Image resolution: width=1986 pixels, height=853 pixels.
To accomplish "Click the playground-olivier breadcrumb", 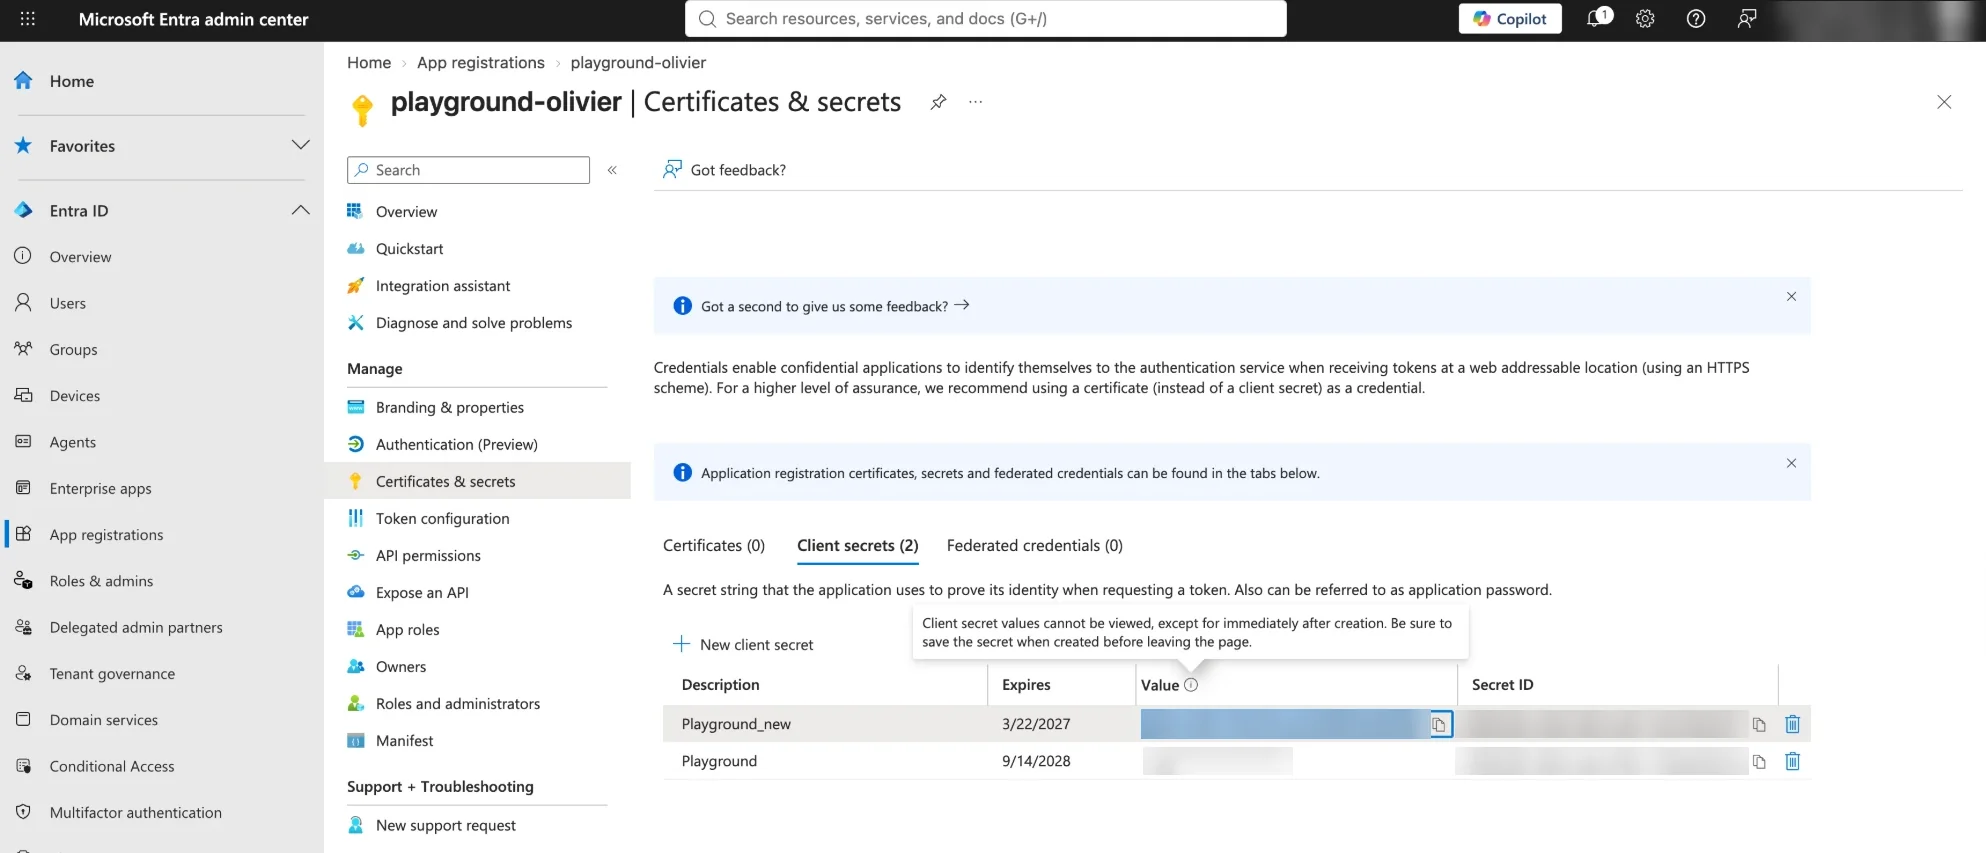I will point(638,62).
